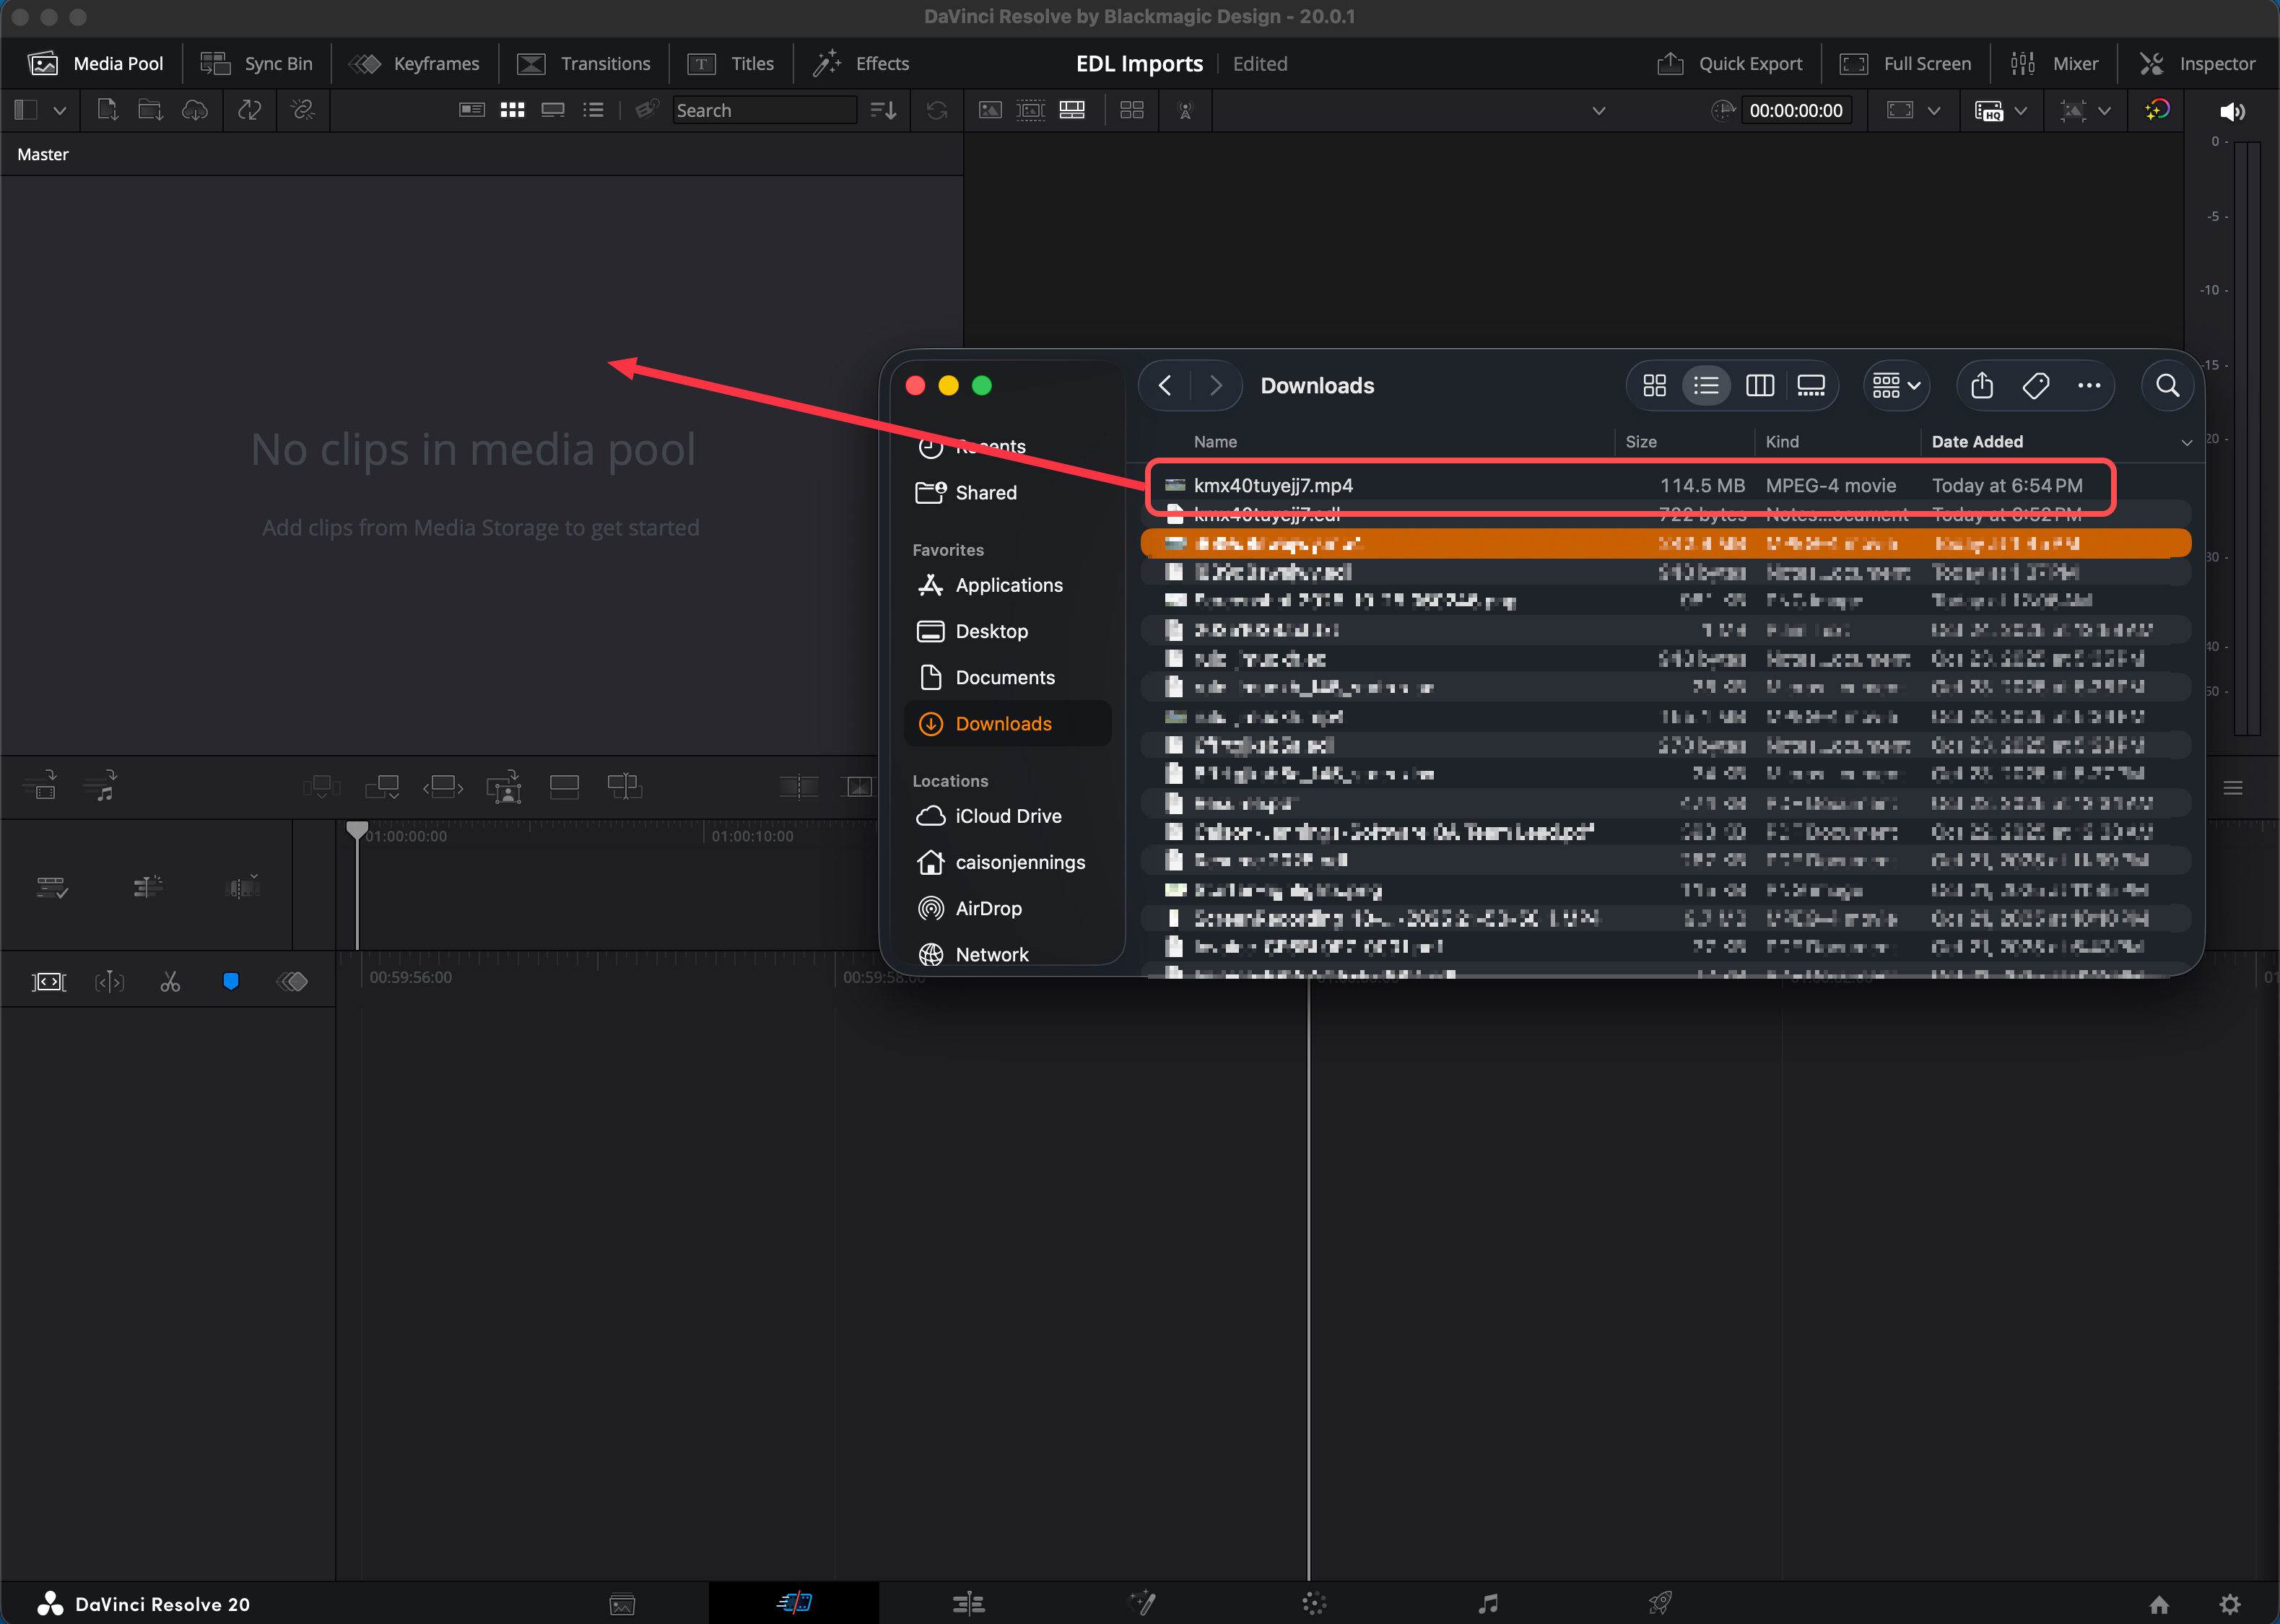The image size is (2280, 1624).
Task: Mute audio with the speaker icon
Action: tap(2232, 111)
